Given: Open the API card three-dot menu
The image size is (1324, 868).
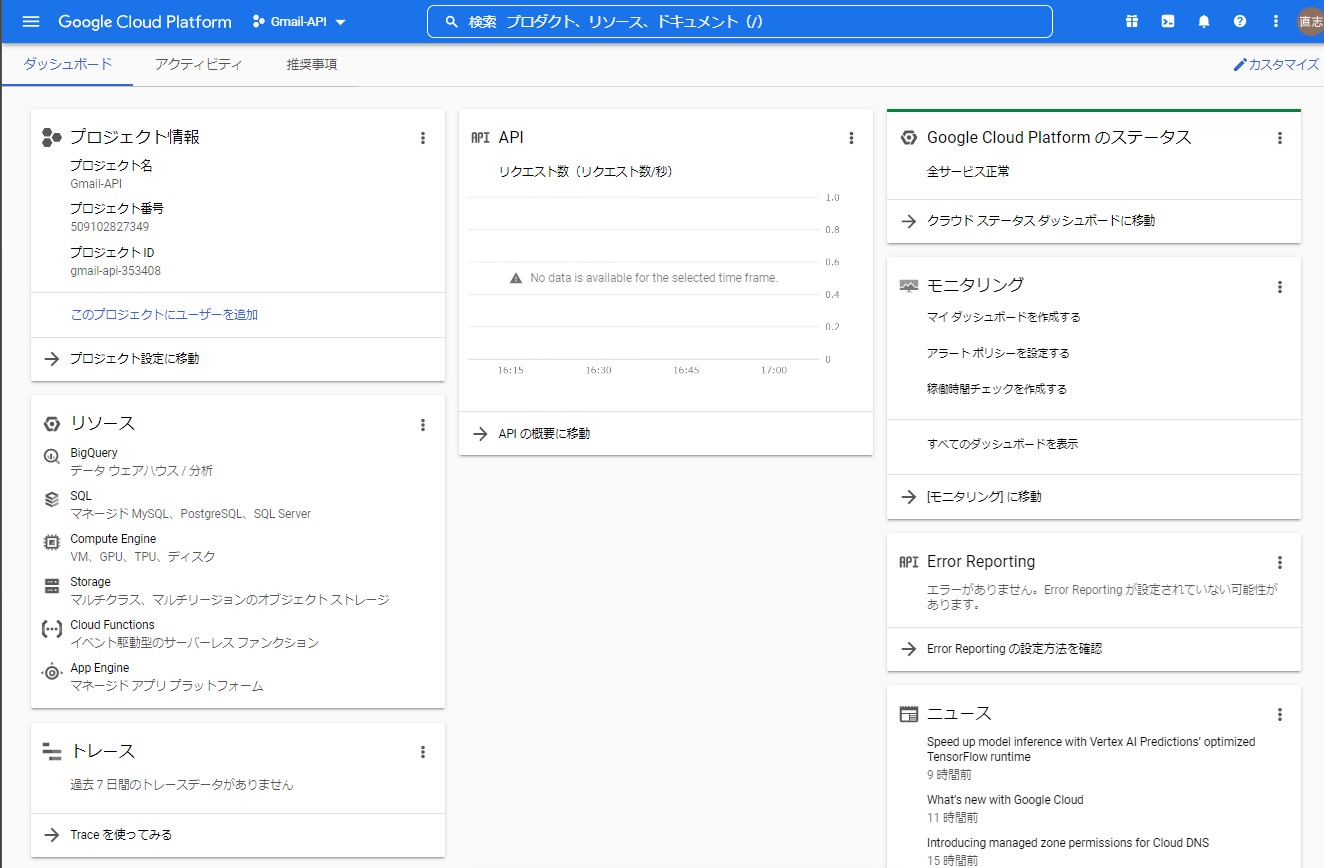Looking at the screenshot, I should pos(851,138).
